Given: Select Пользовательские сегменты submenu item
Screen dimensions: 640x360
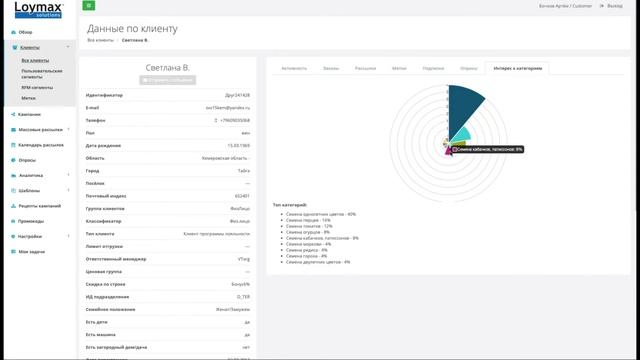Looking at the screenshot, I should pos(42,74).
